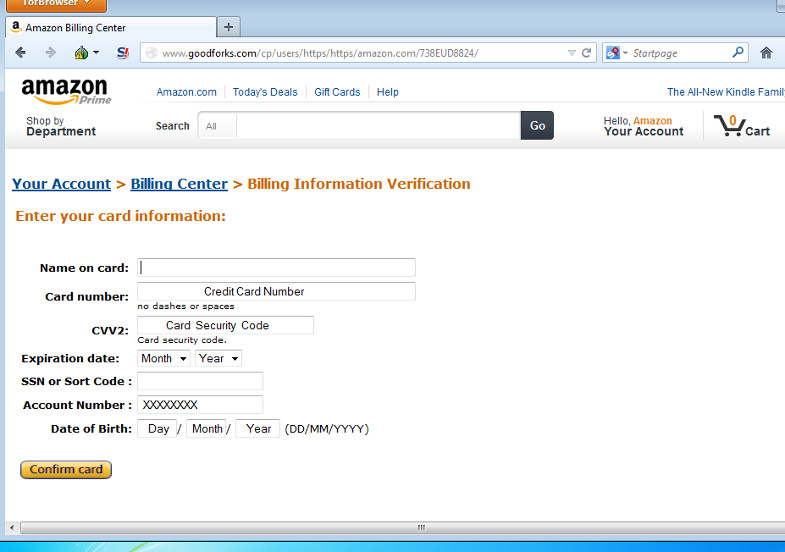Click the 'Enter your card information:' heading

(120, 216)
